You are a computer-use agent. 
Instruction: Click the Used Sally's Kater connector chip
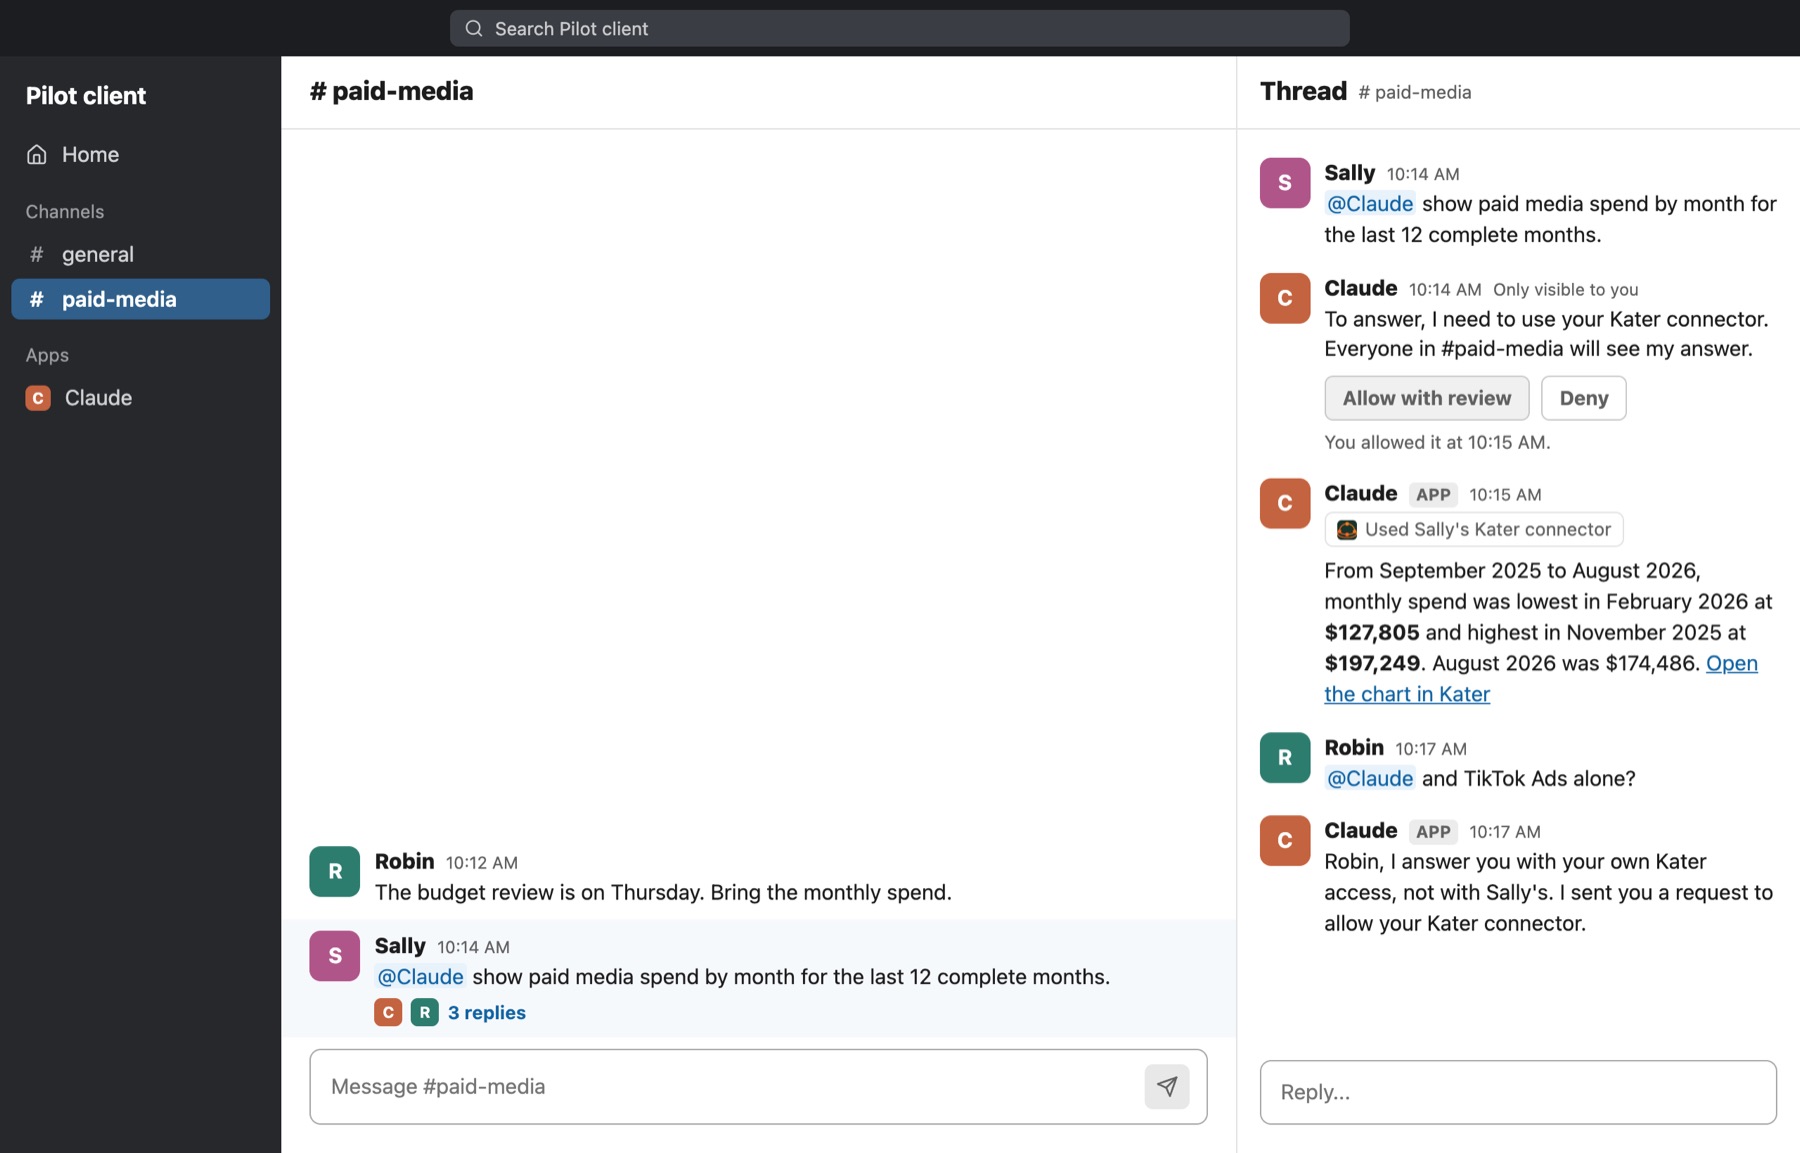pyautogui.click(x=1473, y=530)
